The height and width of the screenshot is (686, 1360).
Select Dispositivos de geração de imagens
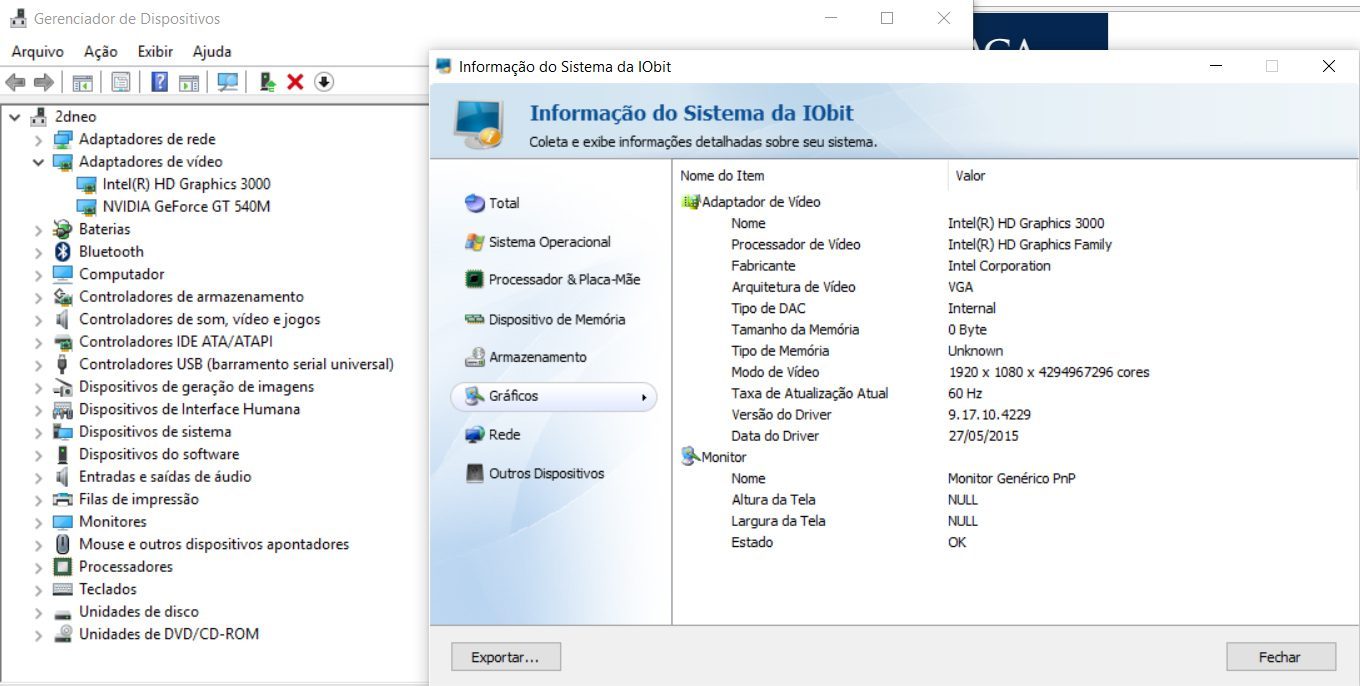(196, 387)
